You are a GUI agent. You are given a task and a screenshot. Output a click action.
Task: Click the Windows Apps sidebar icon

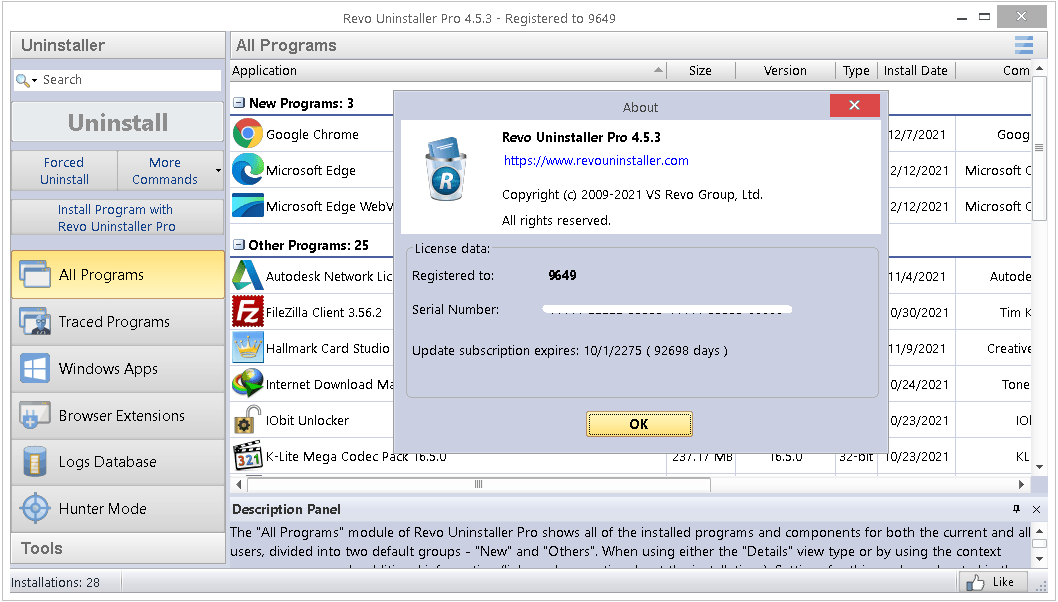tap(35, 368)
